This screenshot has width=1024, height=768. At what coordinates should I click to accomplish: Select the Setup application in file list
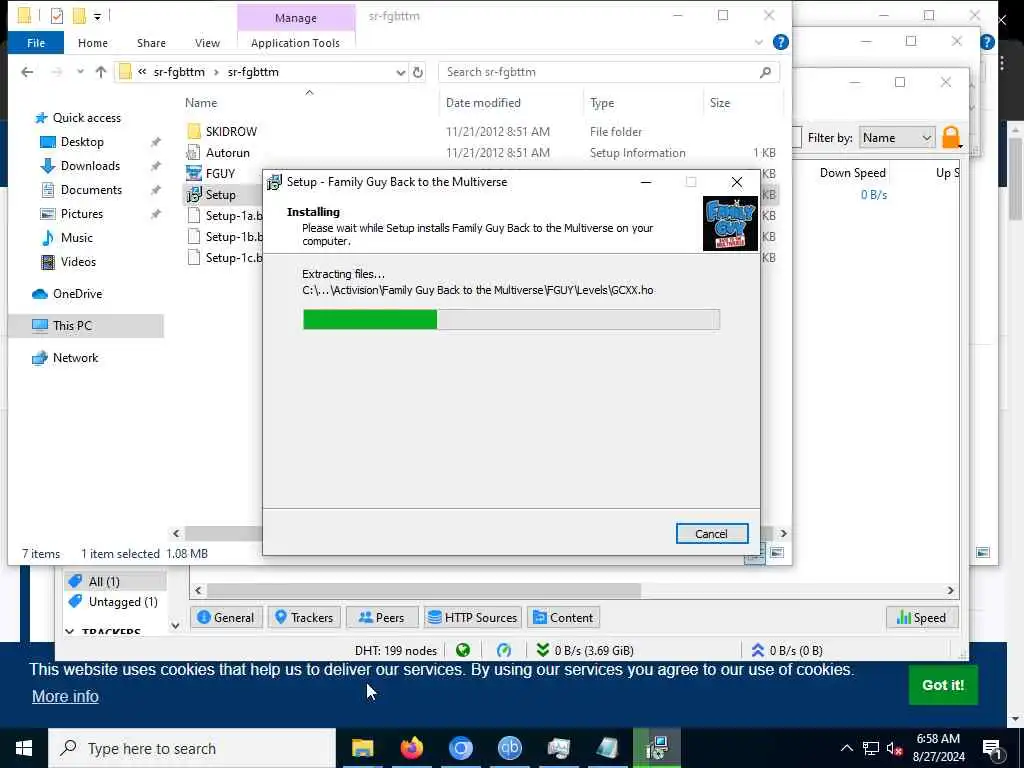tap(220, 195)
